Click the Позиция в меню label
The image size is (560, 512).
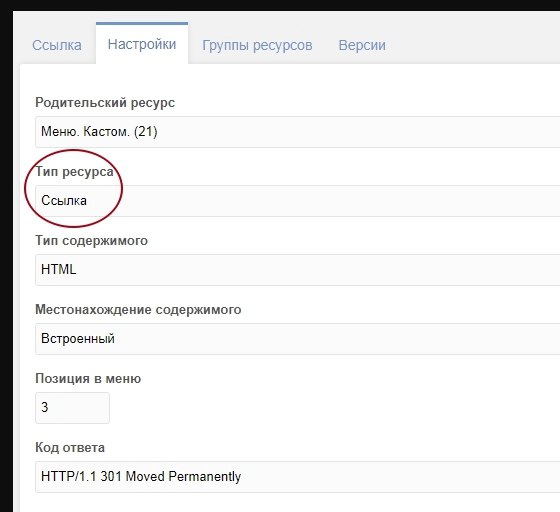click(88, 378)
